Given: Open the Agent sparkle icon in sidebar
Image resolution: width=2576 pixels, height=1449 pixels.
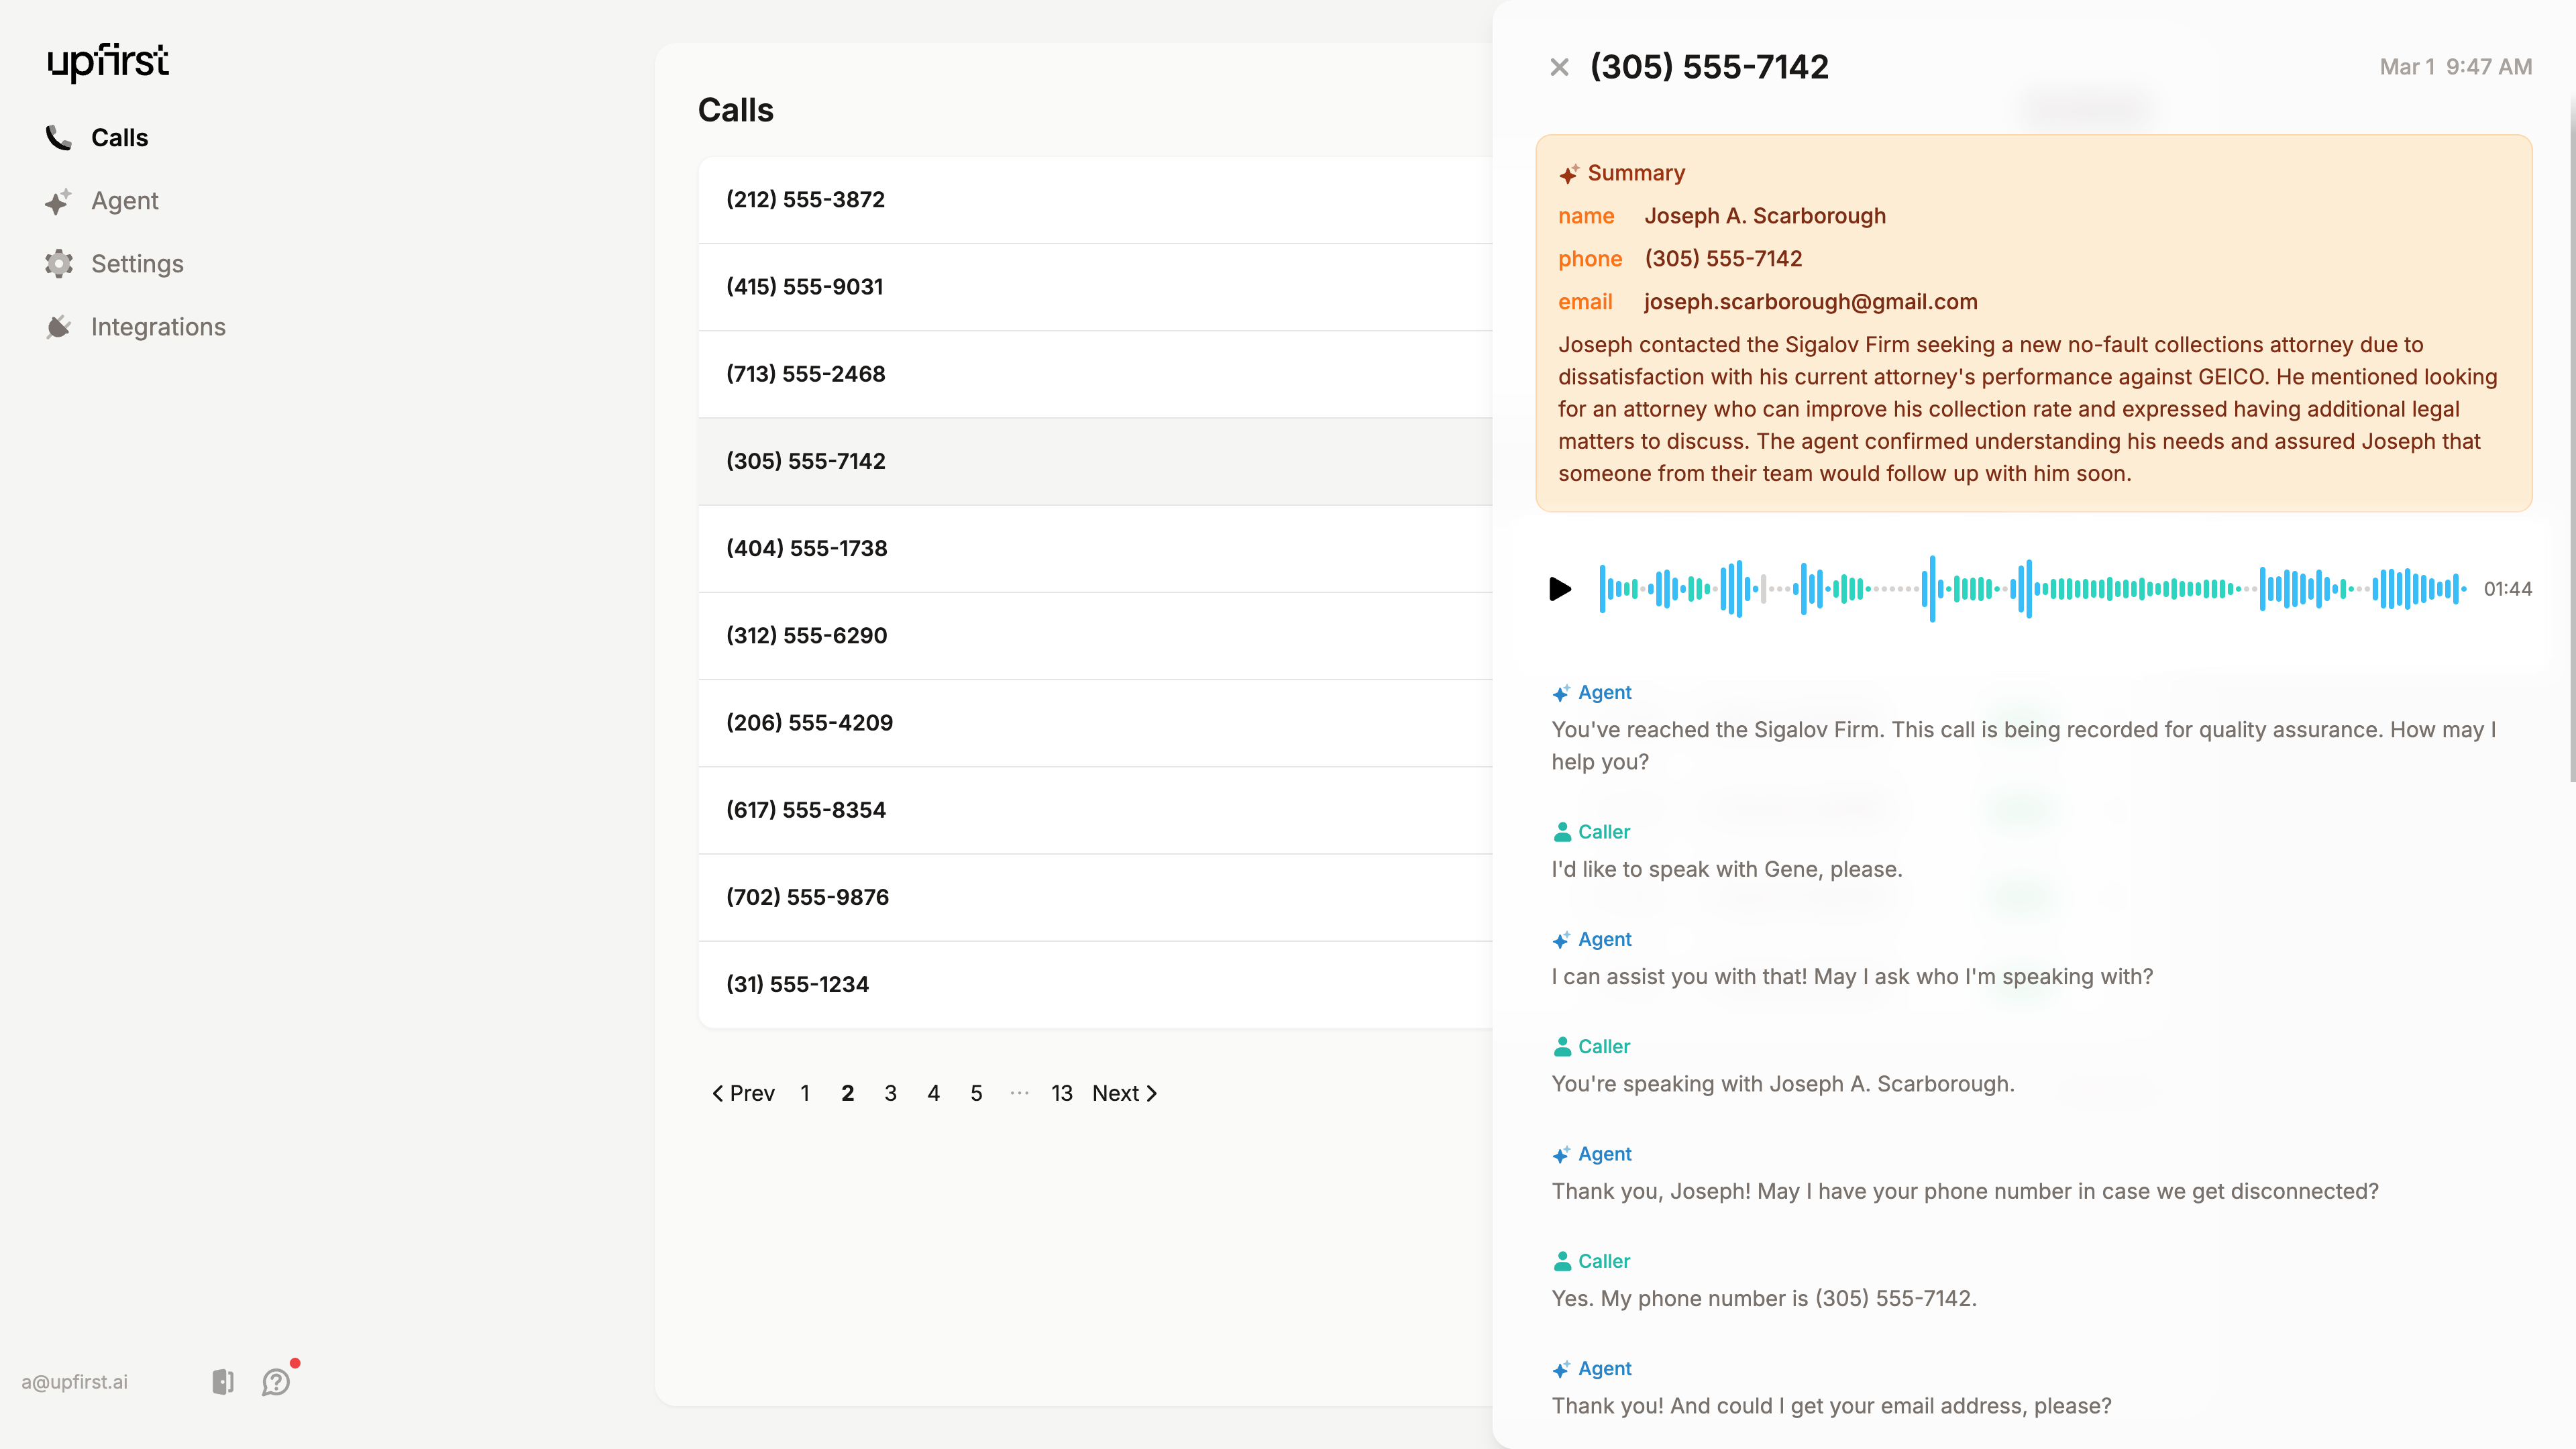Looking at the screenshot, I should tap(58, 202).
